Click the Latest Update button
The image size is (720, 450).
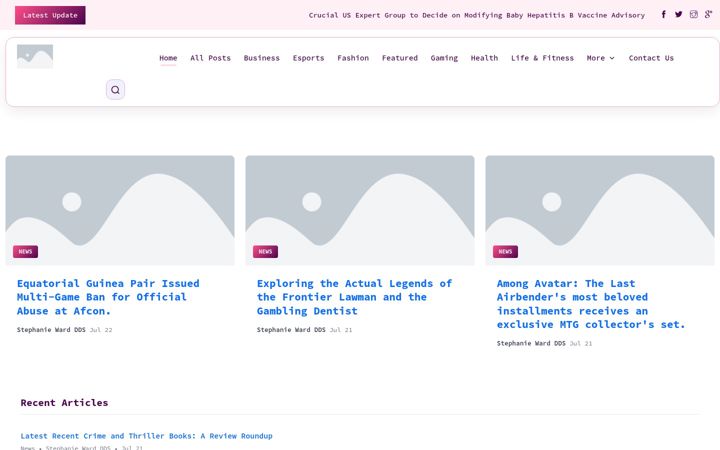click(x=50, y=15)
